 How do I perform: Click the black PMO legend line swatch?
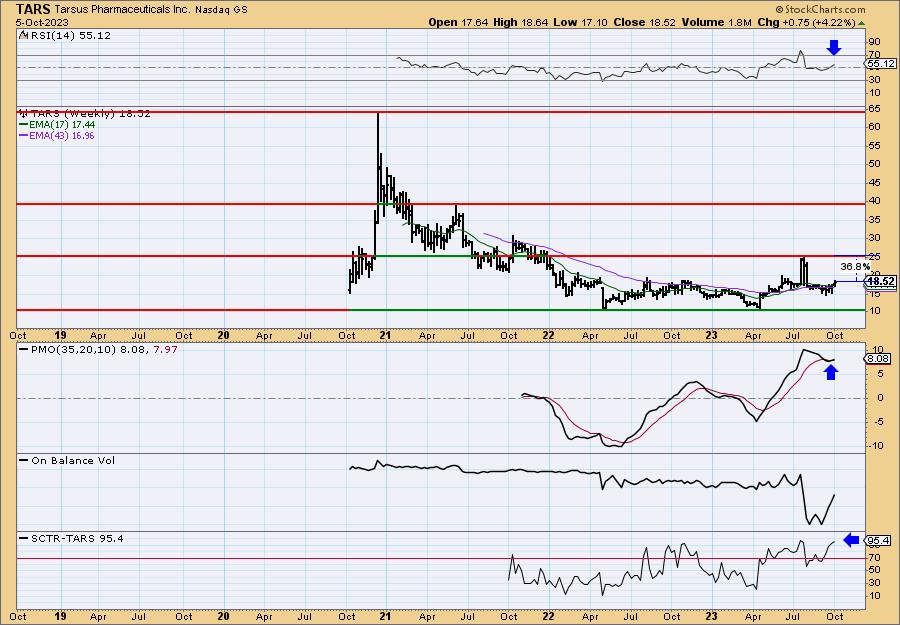pos(24,349)
